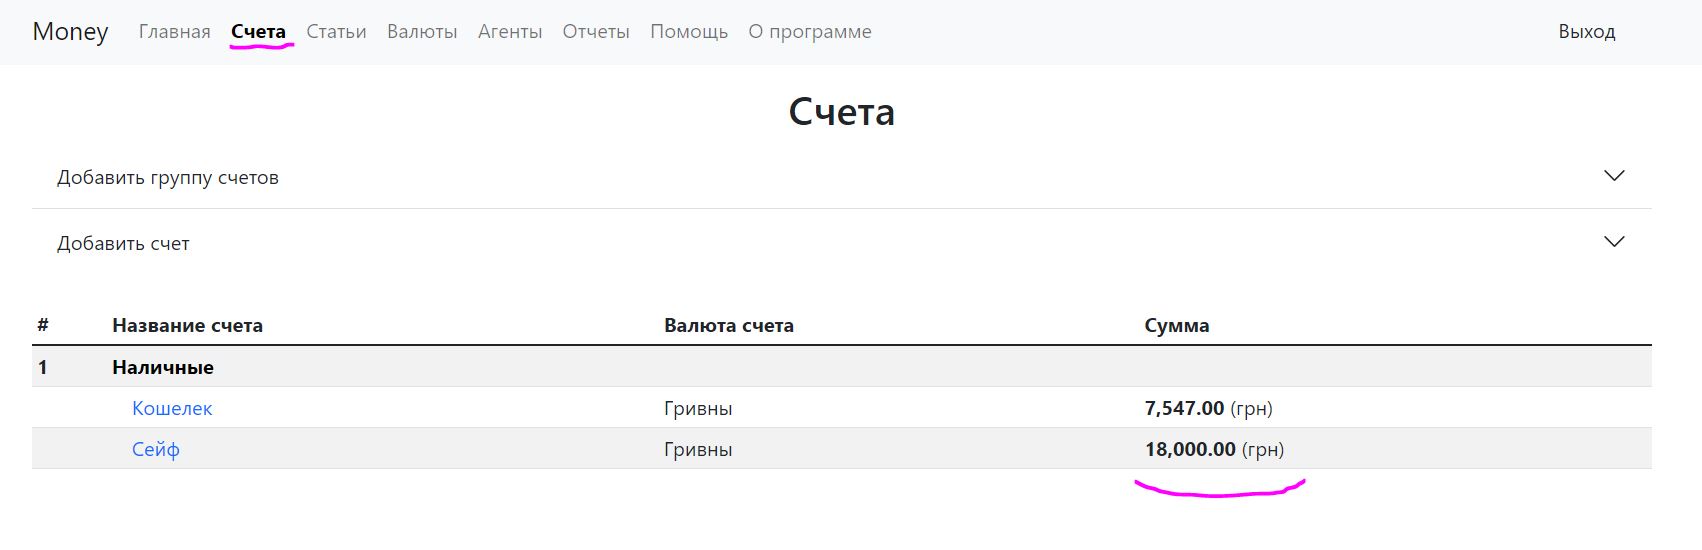Click the 18,000.00 amount for Сейф
The height and width of the screenshot is (550, 1702).
point(1190,449)
